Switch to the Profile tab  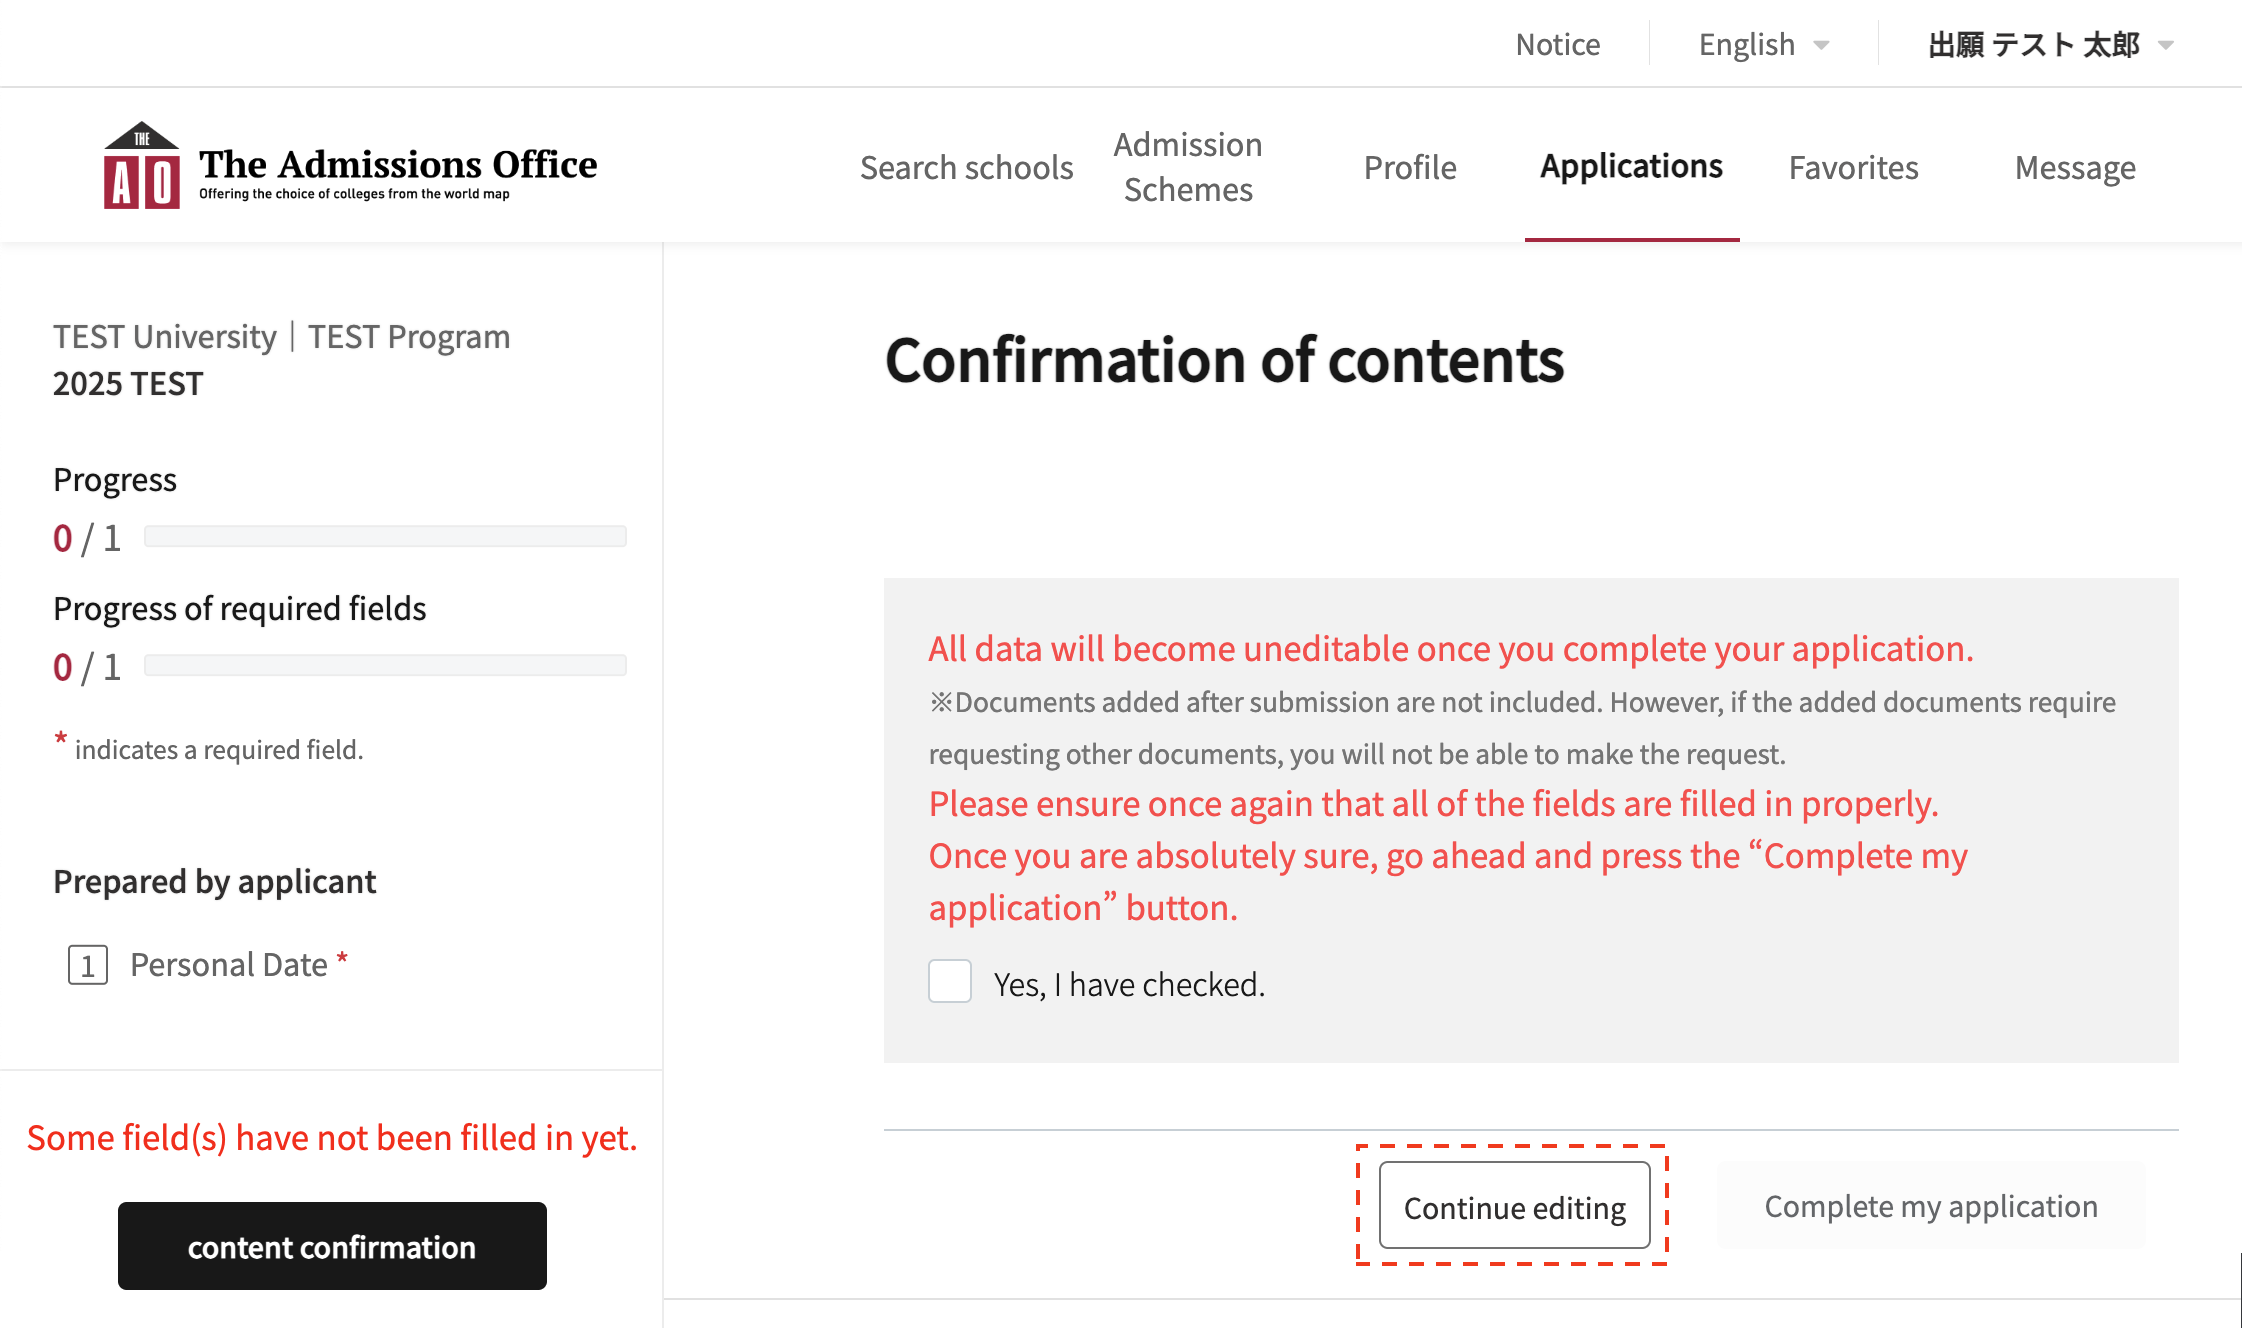coord(1410,167)
